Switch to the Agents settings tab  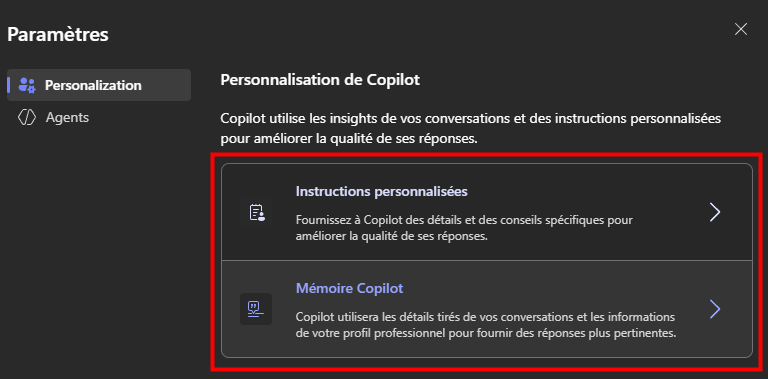point(99,118)
